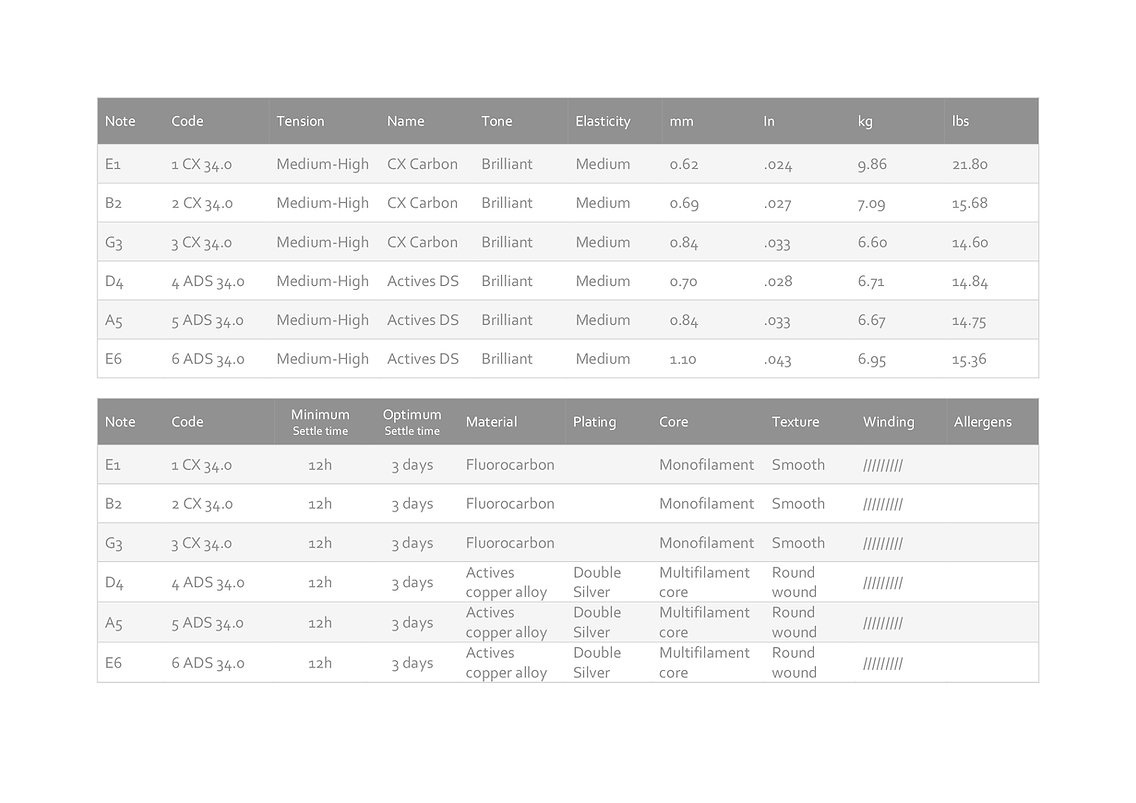Select Actives DS name in E6 row
1136x803 pixels.
(422, 359)
